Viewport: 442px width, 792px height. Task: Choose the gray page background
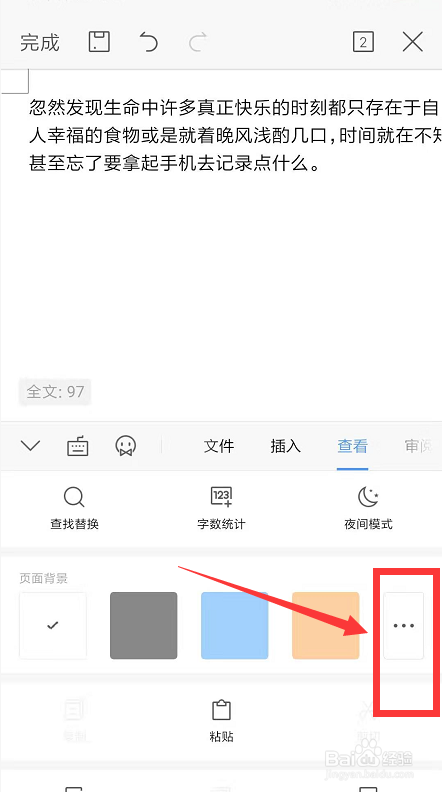[144, 625]
